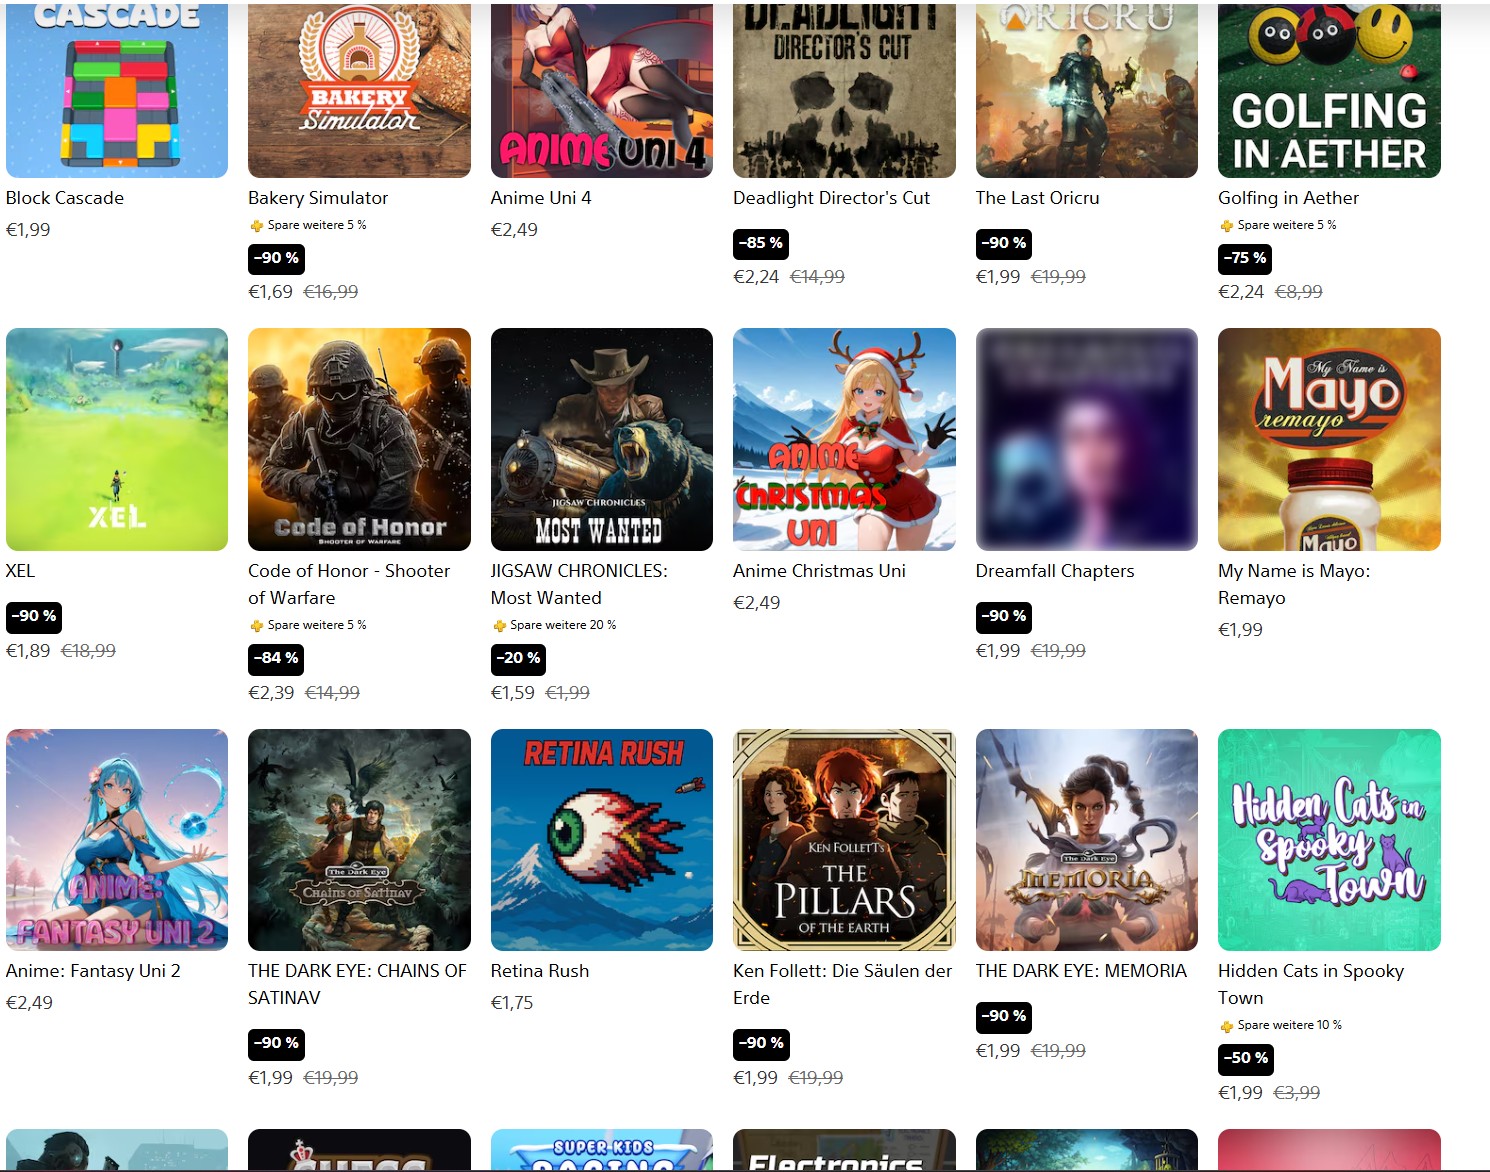Click Jigsaw Chronicles' PS Plus icon
The height and width of the screenshot is (1172, 1490).
(x=499, y=626)
